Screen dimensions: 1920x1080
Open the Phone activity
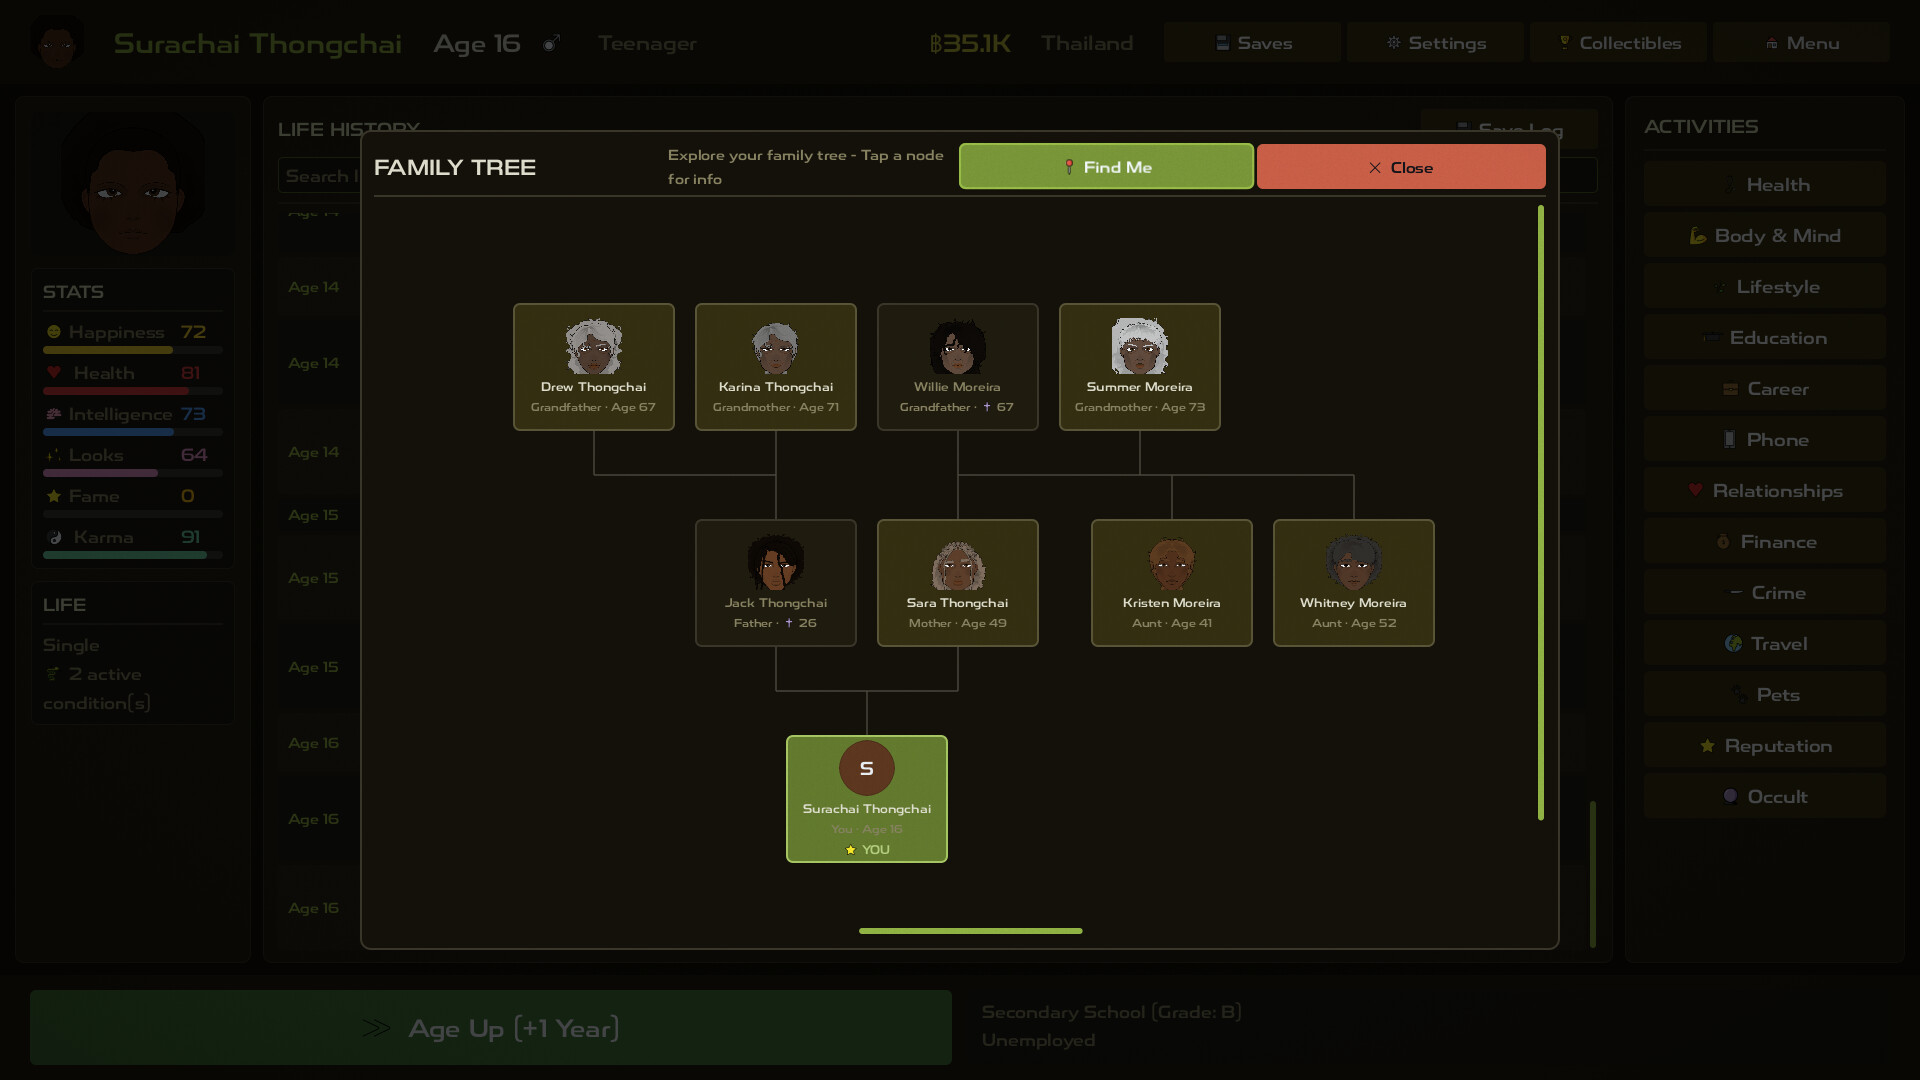tap(1765, 440)
